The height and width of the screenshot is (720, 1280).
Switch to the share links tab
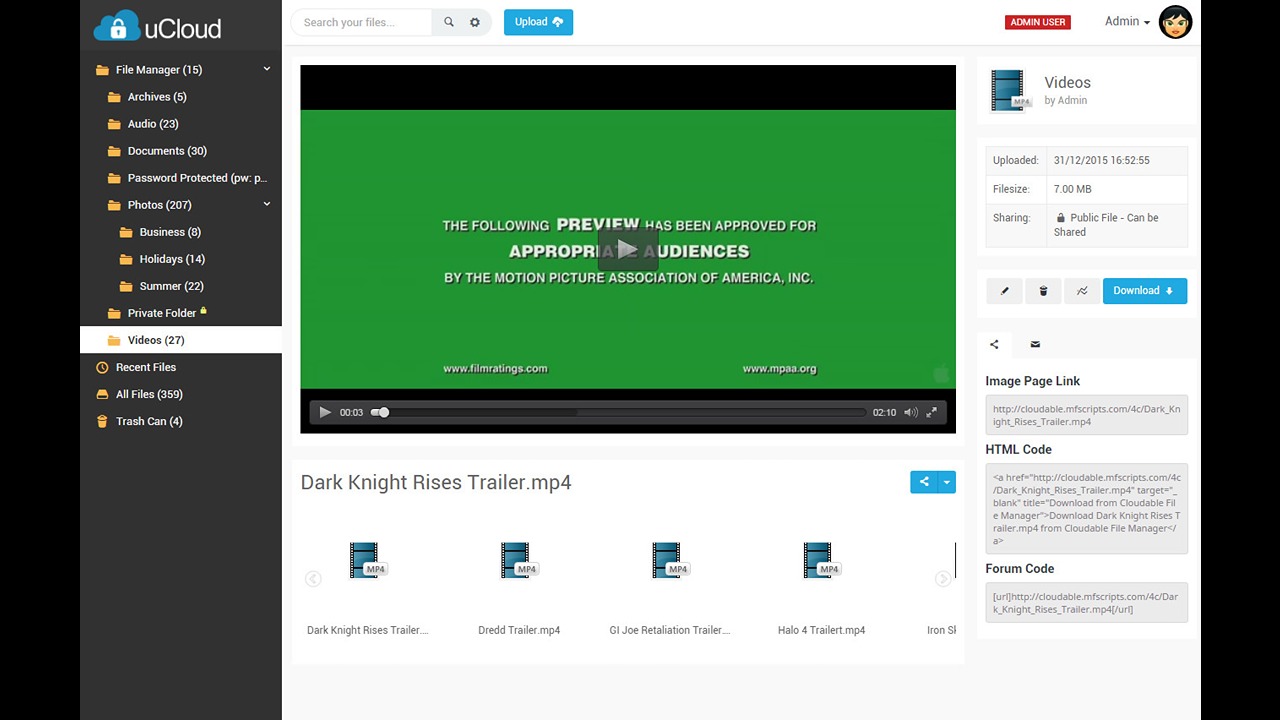click(994, 344)
